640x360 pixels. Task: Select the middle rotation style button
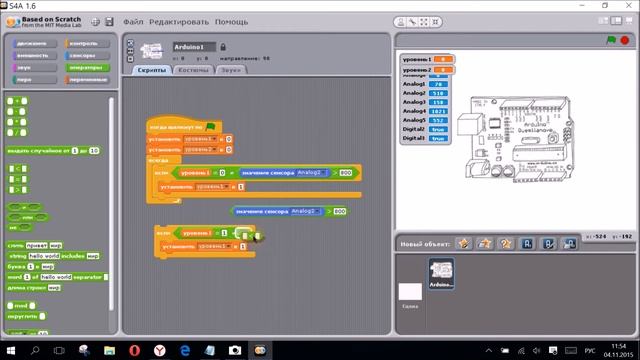(x=131, y=51)
